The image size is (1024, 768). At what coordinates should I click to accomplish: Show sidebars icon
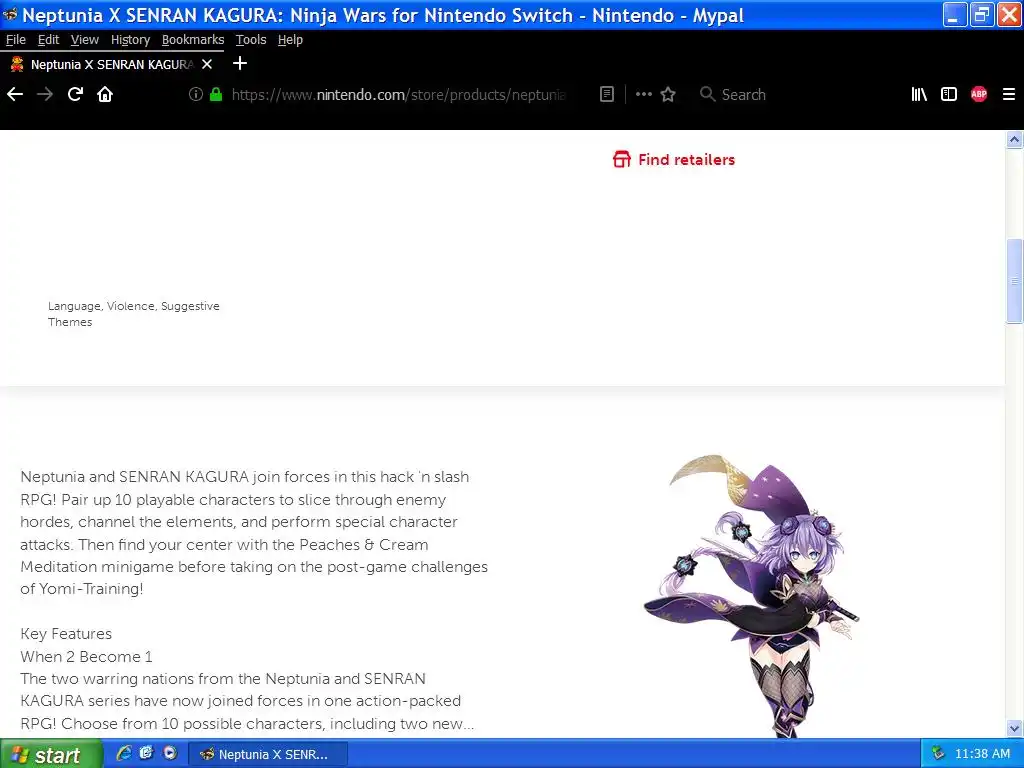click(x=949, y=95)
